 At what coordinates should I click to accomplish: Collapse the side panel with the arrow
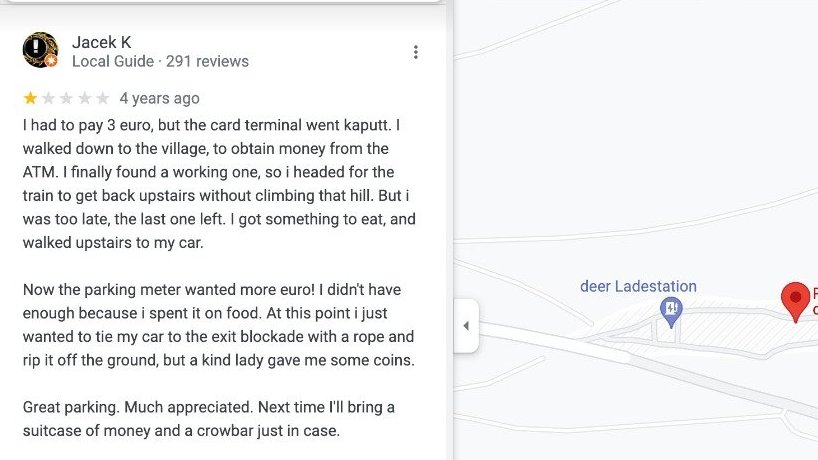click(x=466, y=326)
